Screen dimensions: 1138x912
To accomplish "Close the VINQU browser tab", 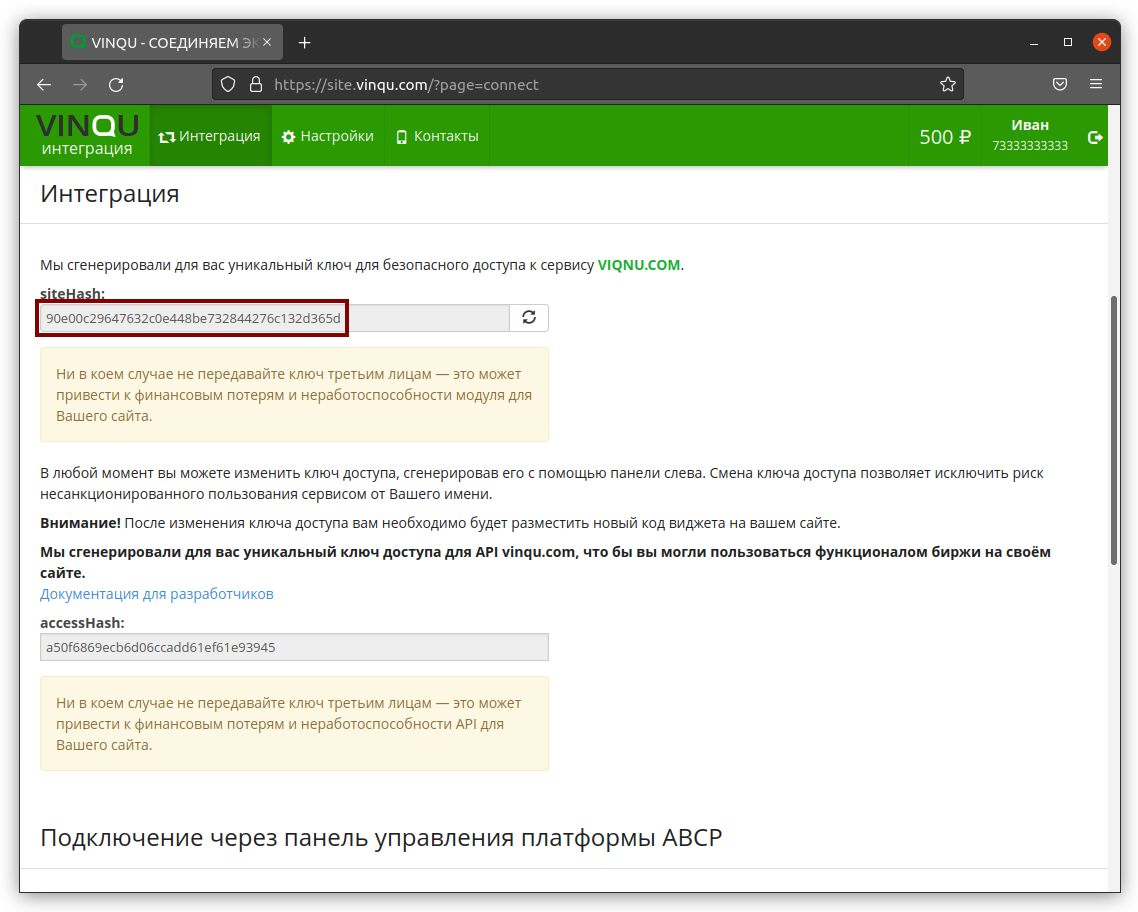I will click(x=267, y=43).
